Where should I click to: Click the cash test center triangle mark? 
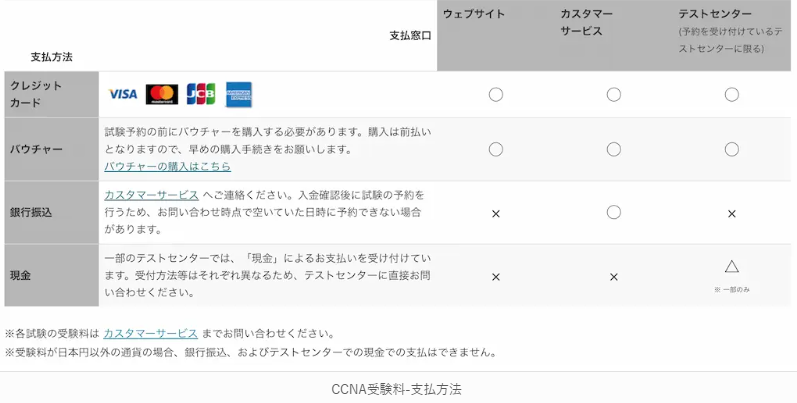point(731,266)
